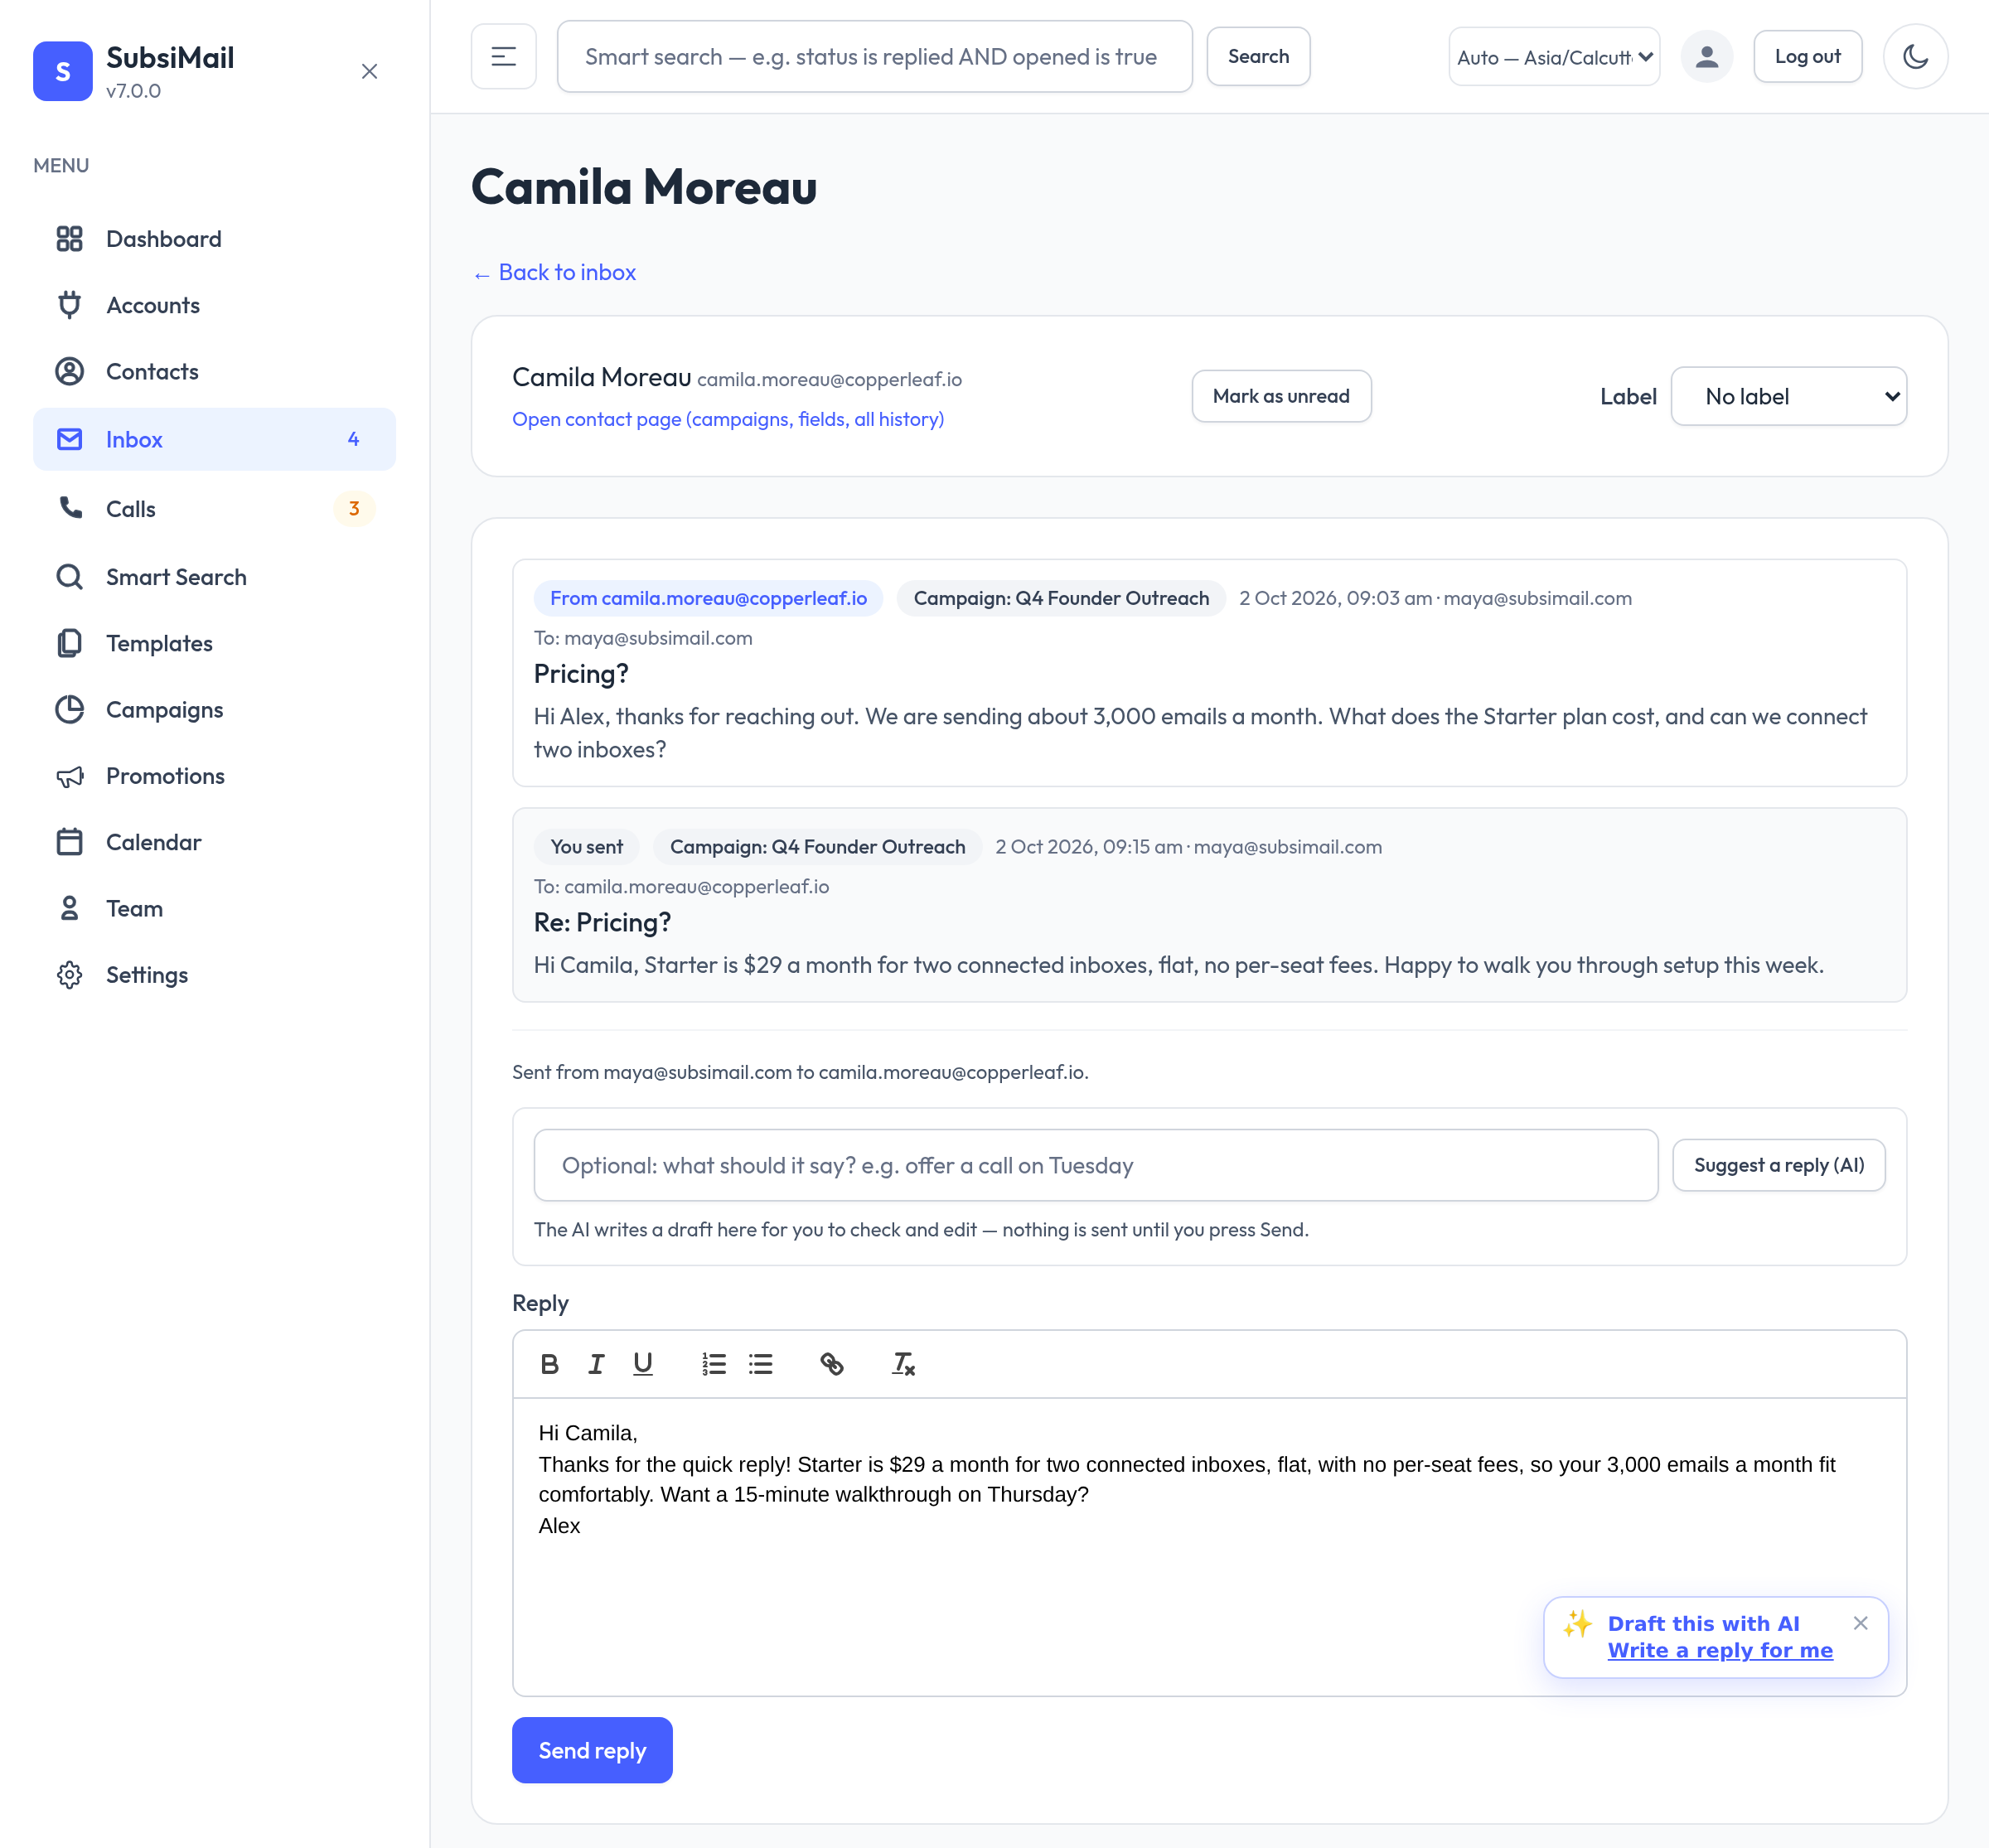Select Inbox in the sidebar
The image size is (1989, 1848).
coord(214,439)
